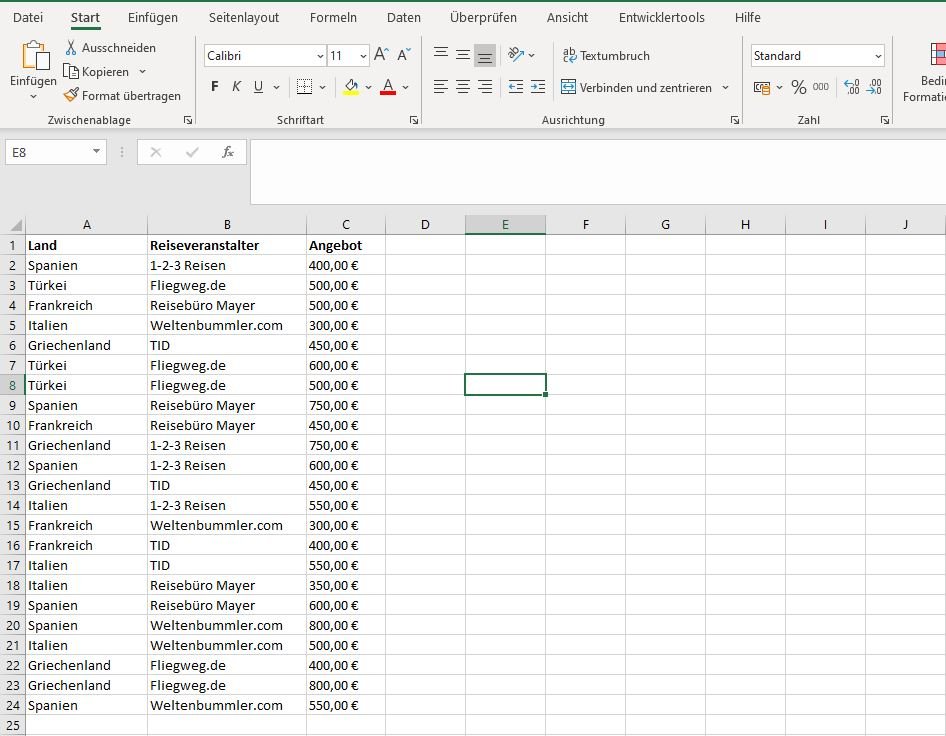The width and height of the screenshot is (946, 736).
Task: Expand the Einfügen paste options arrow
Action: (x=33, y=97)
